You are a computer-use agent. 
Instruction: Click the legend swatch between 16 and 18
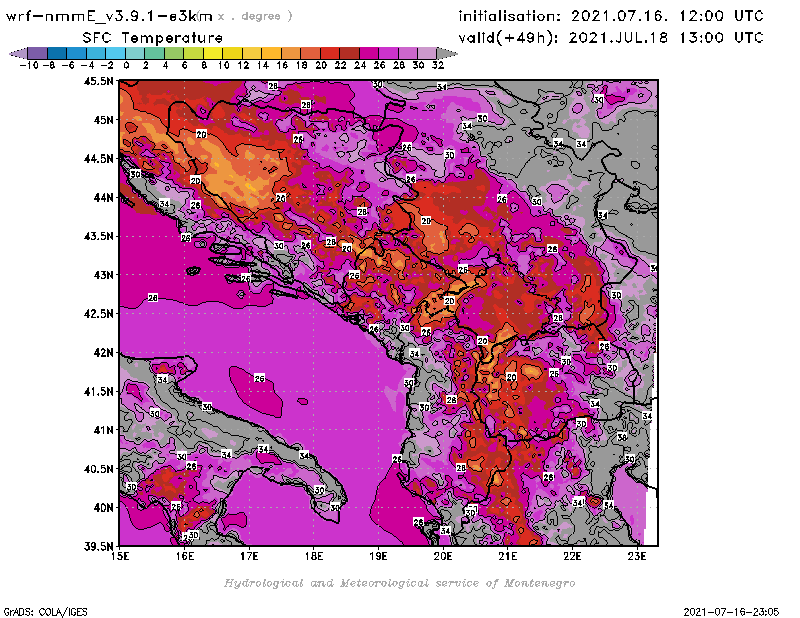[x=290, y=53]
